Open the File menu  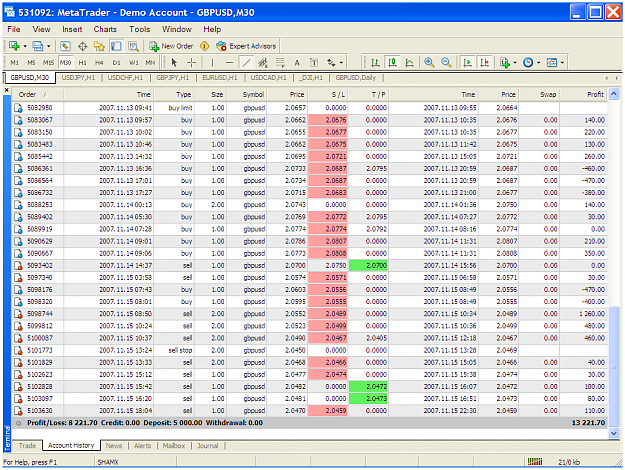14,29
